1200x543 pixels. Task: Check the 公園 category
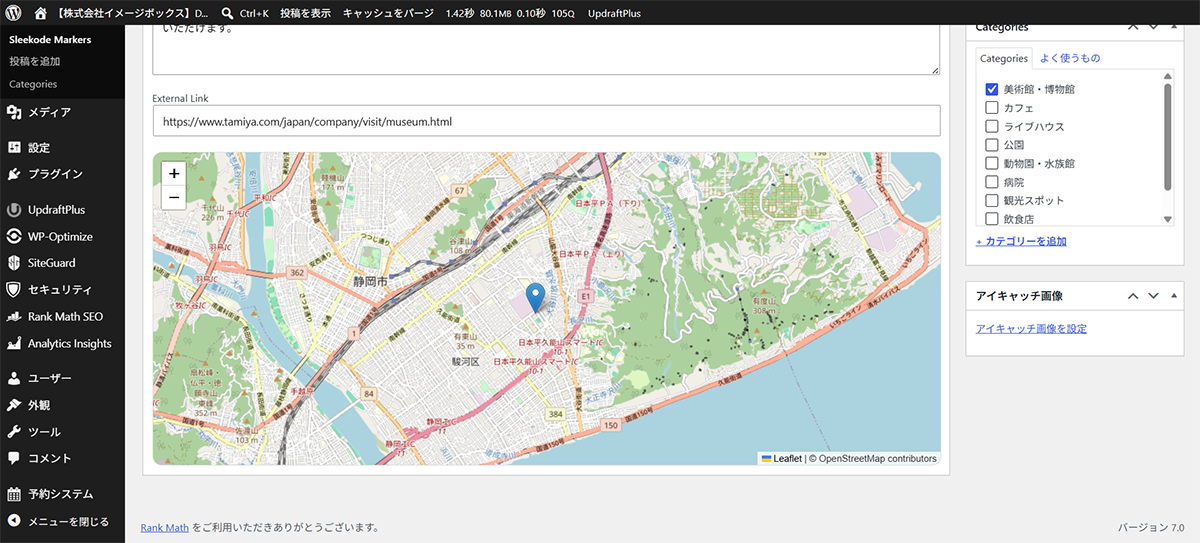pyautogui.click(x=992, y=145)
